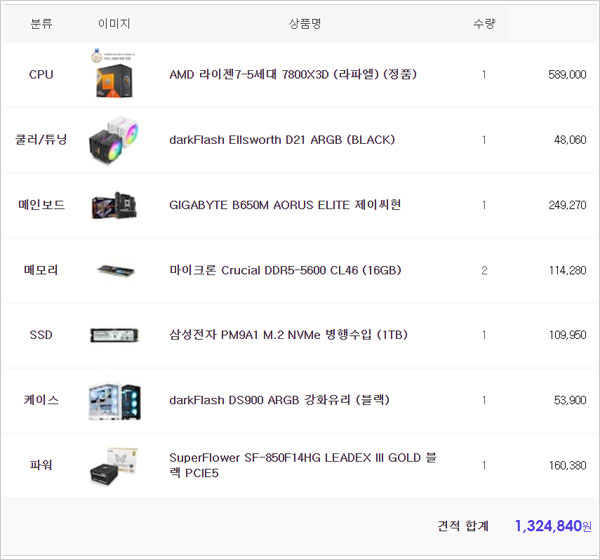Screen dimensions: 600x560
Task: Open GIGABYTE B650M AORUS ELITE 제이씨현 name
Action: point(285,205)
